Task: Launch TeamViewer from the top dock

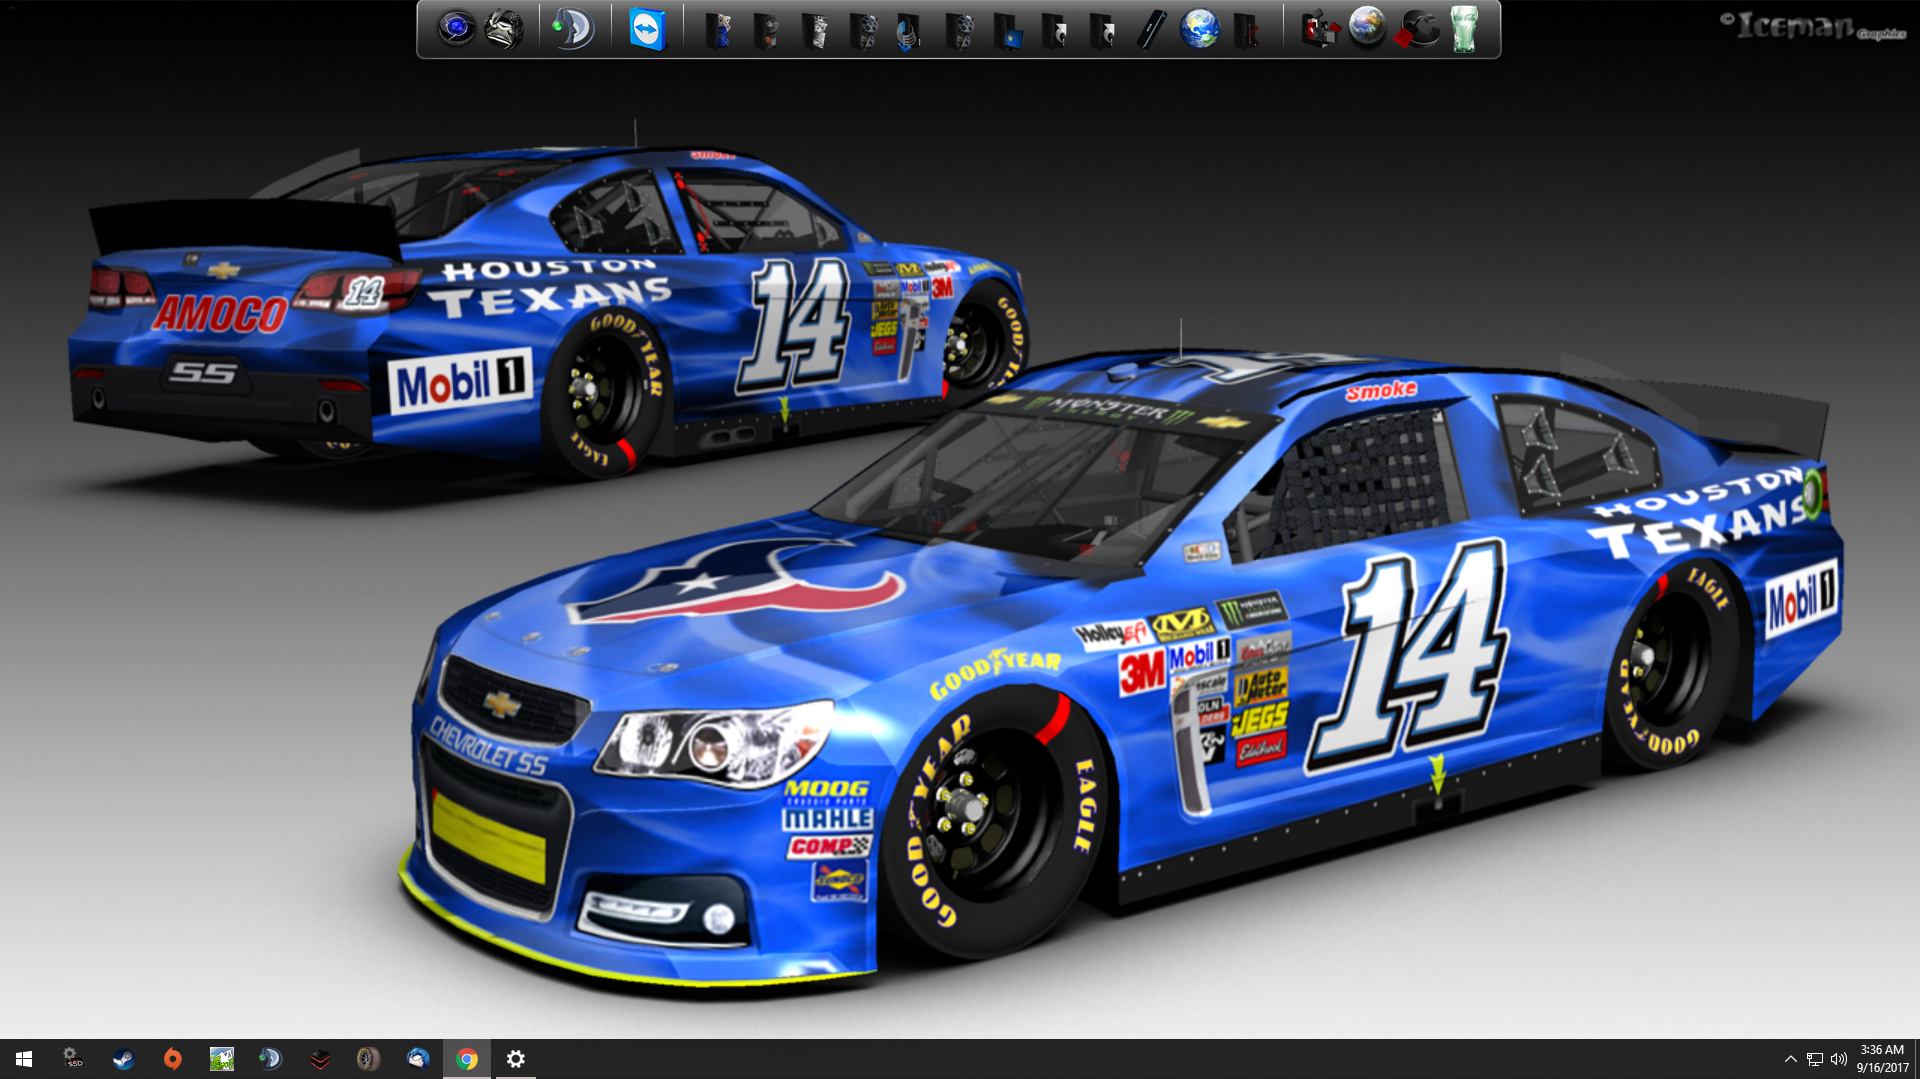Action: (647, 29)
